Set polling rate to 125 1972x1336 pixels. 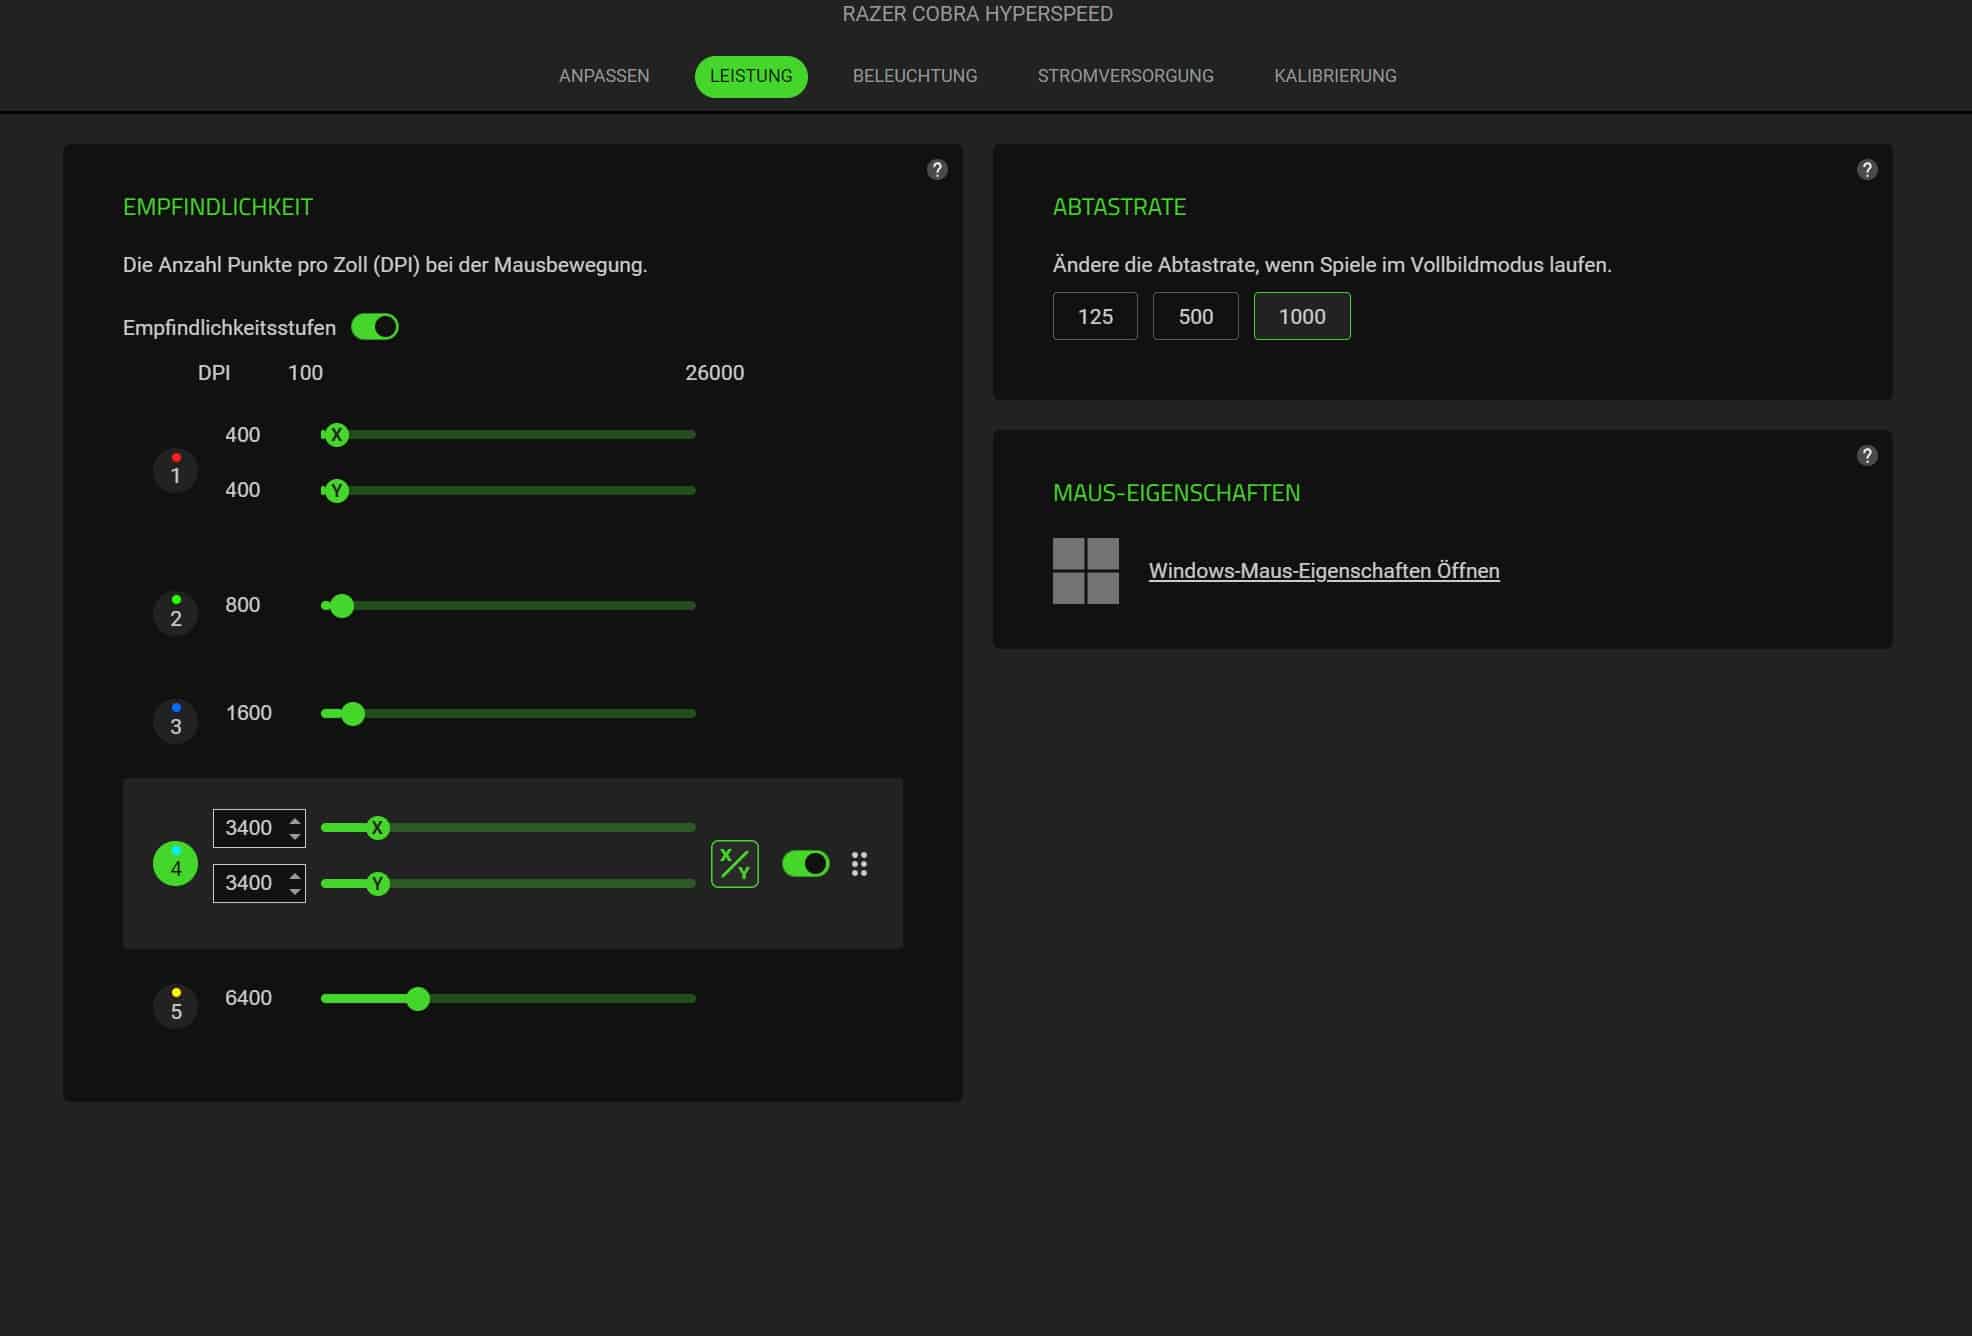point(1094,316)
